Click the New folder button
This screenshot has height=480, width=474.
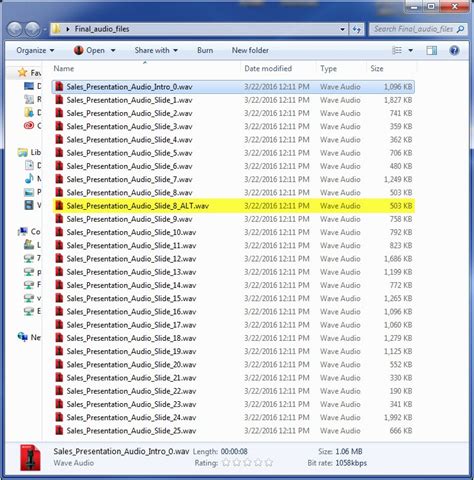point(250,50)
